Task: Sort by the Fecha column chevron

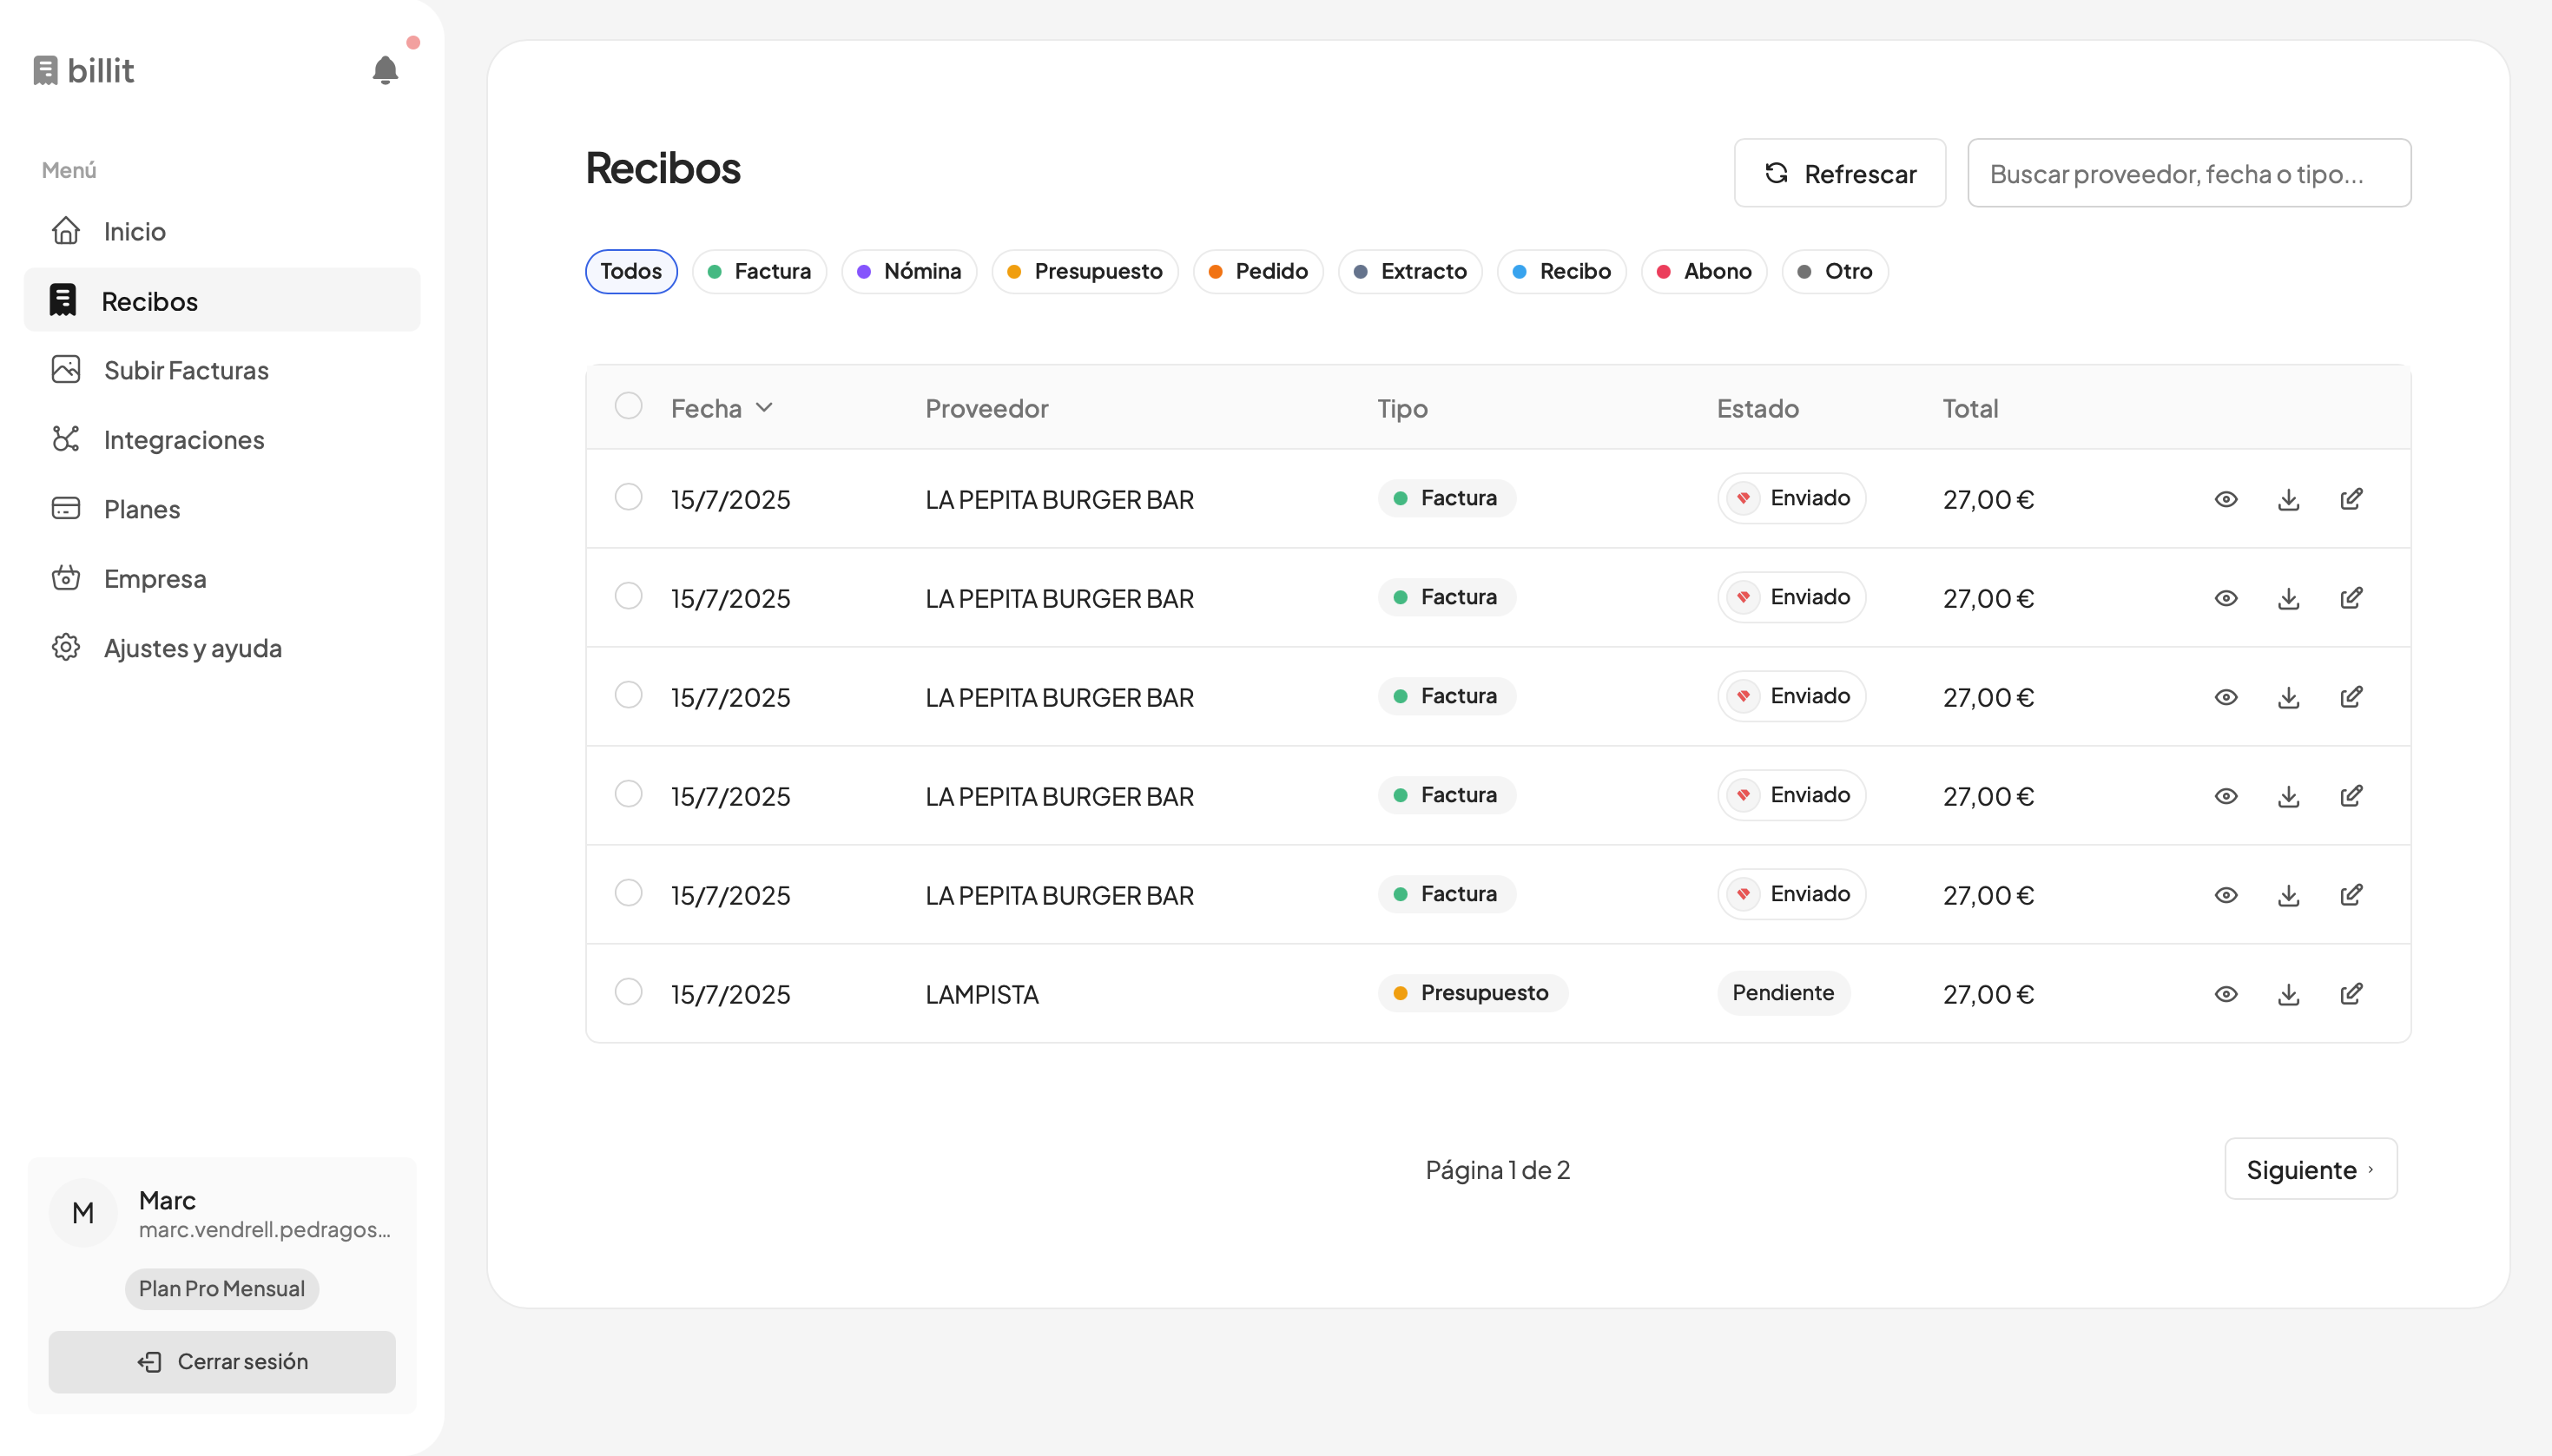Action: point(765,408)
